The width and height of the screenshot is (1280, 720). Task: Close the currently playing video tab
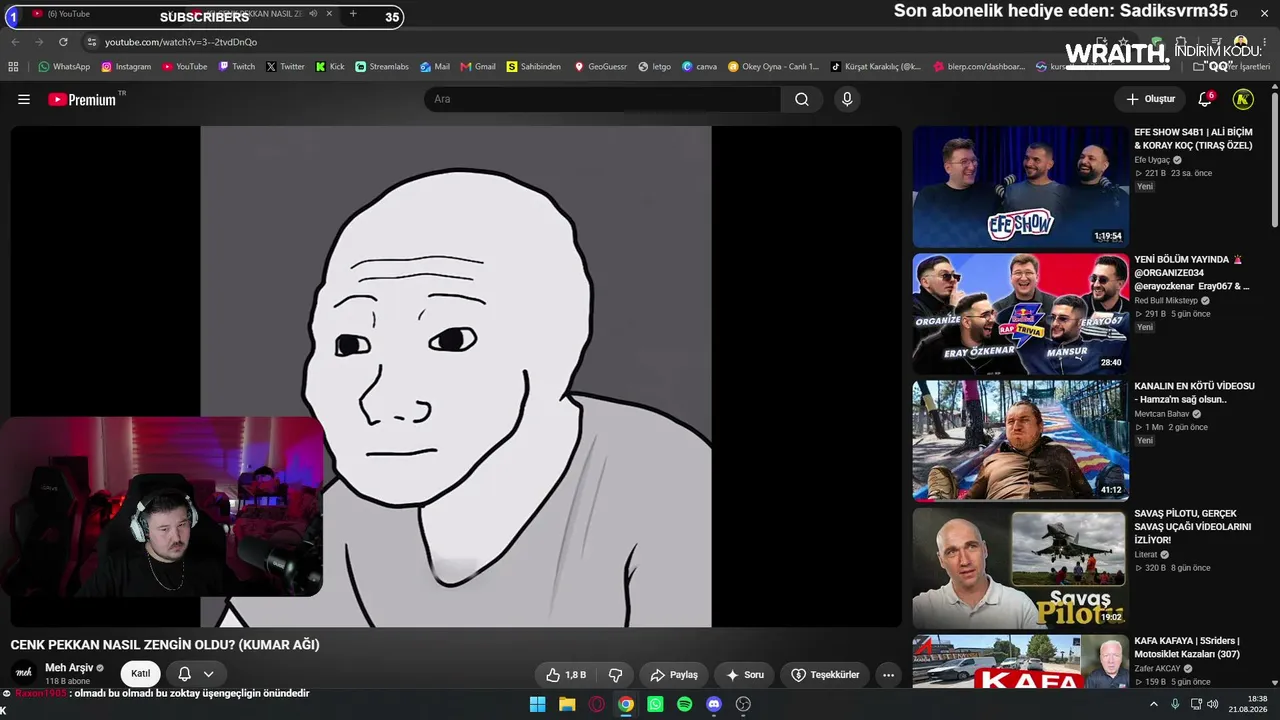click(x=330, y=14)
